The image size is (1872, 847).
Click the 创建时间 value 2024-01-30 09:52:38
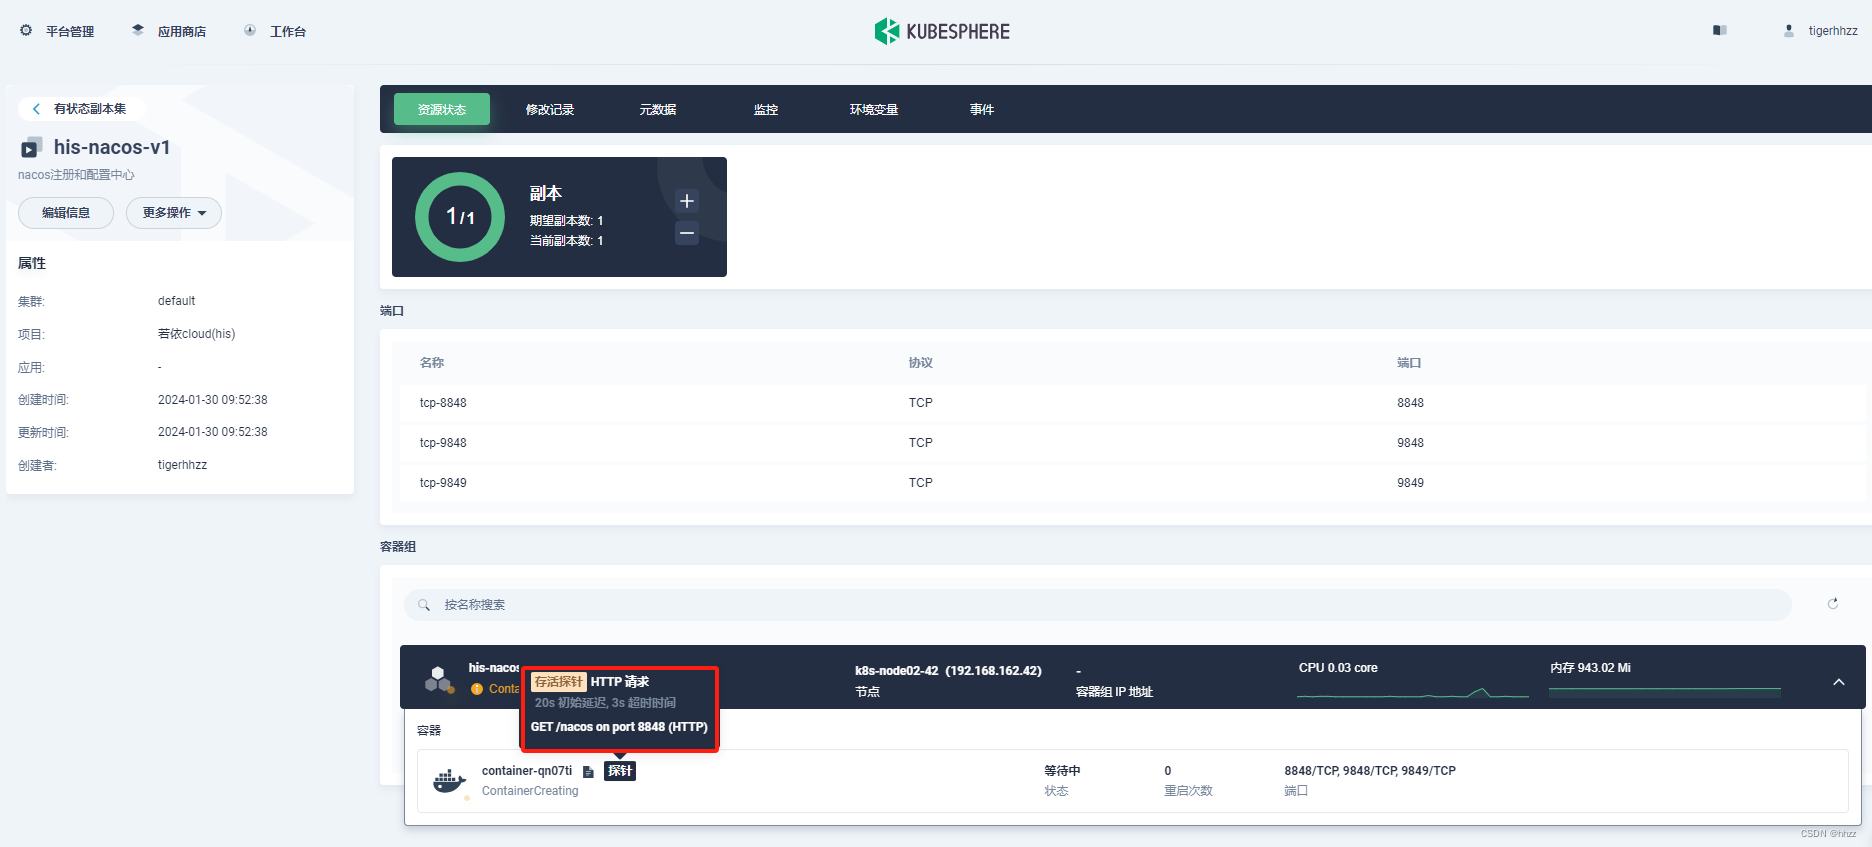pos(213,400)
